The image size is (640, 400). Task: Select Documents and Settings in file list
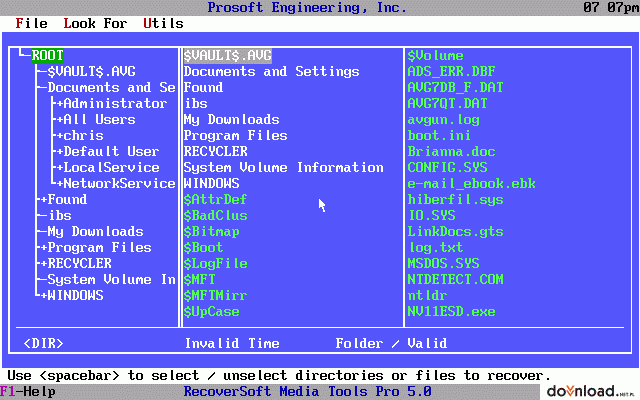271,71
